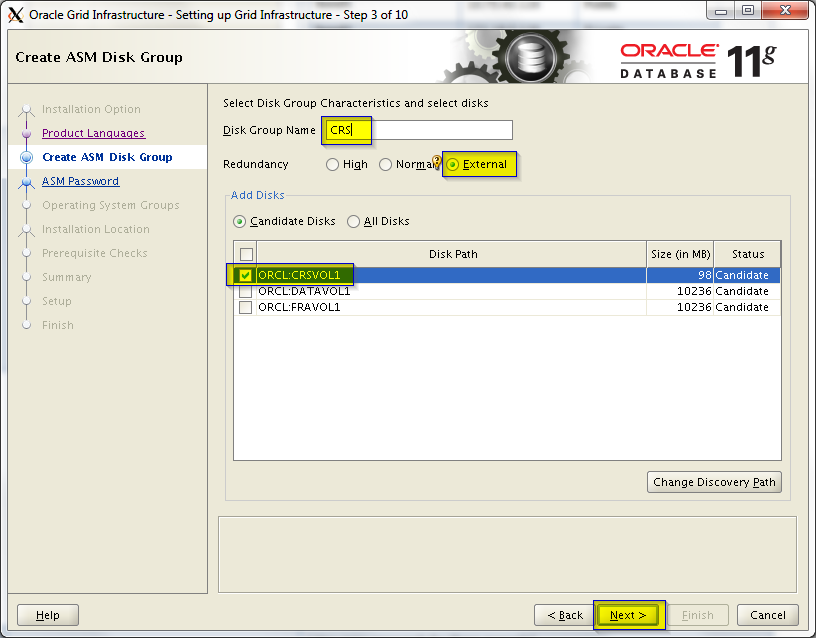This screenshot has width=816, height=638.
Task: Select Candidate Disks radio button
Action: pos(240,222)
